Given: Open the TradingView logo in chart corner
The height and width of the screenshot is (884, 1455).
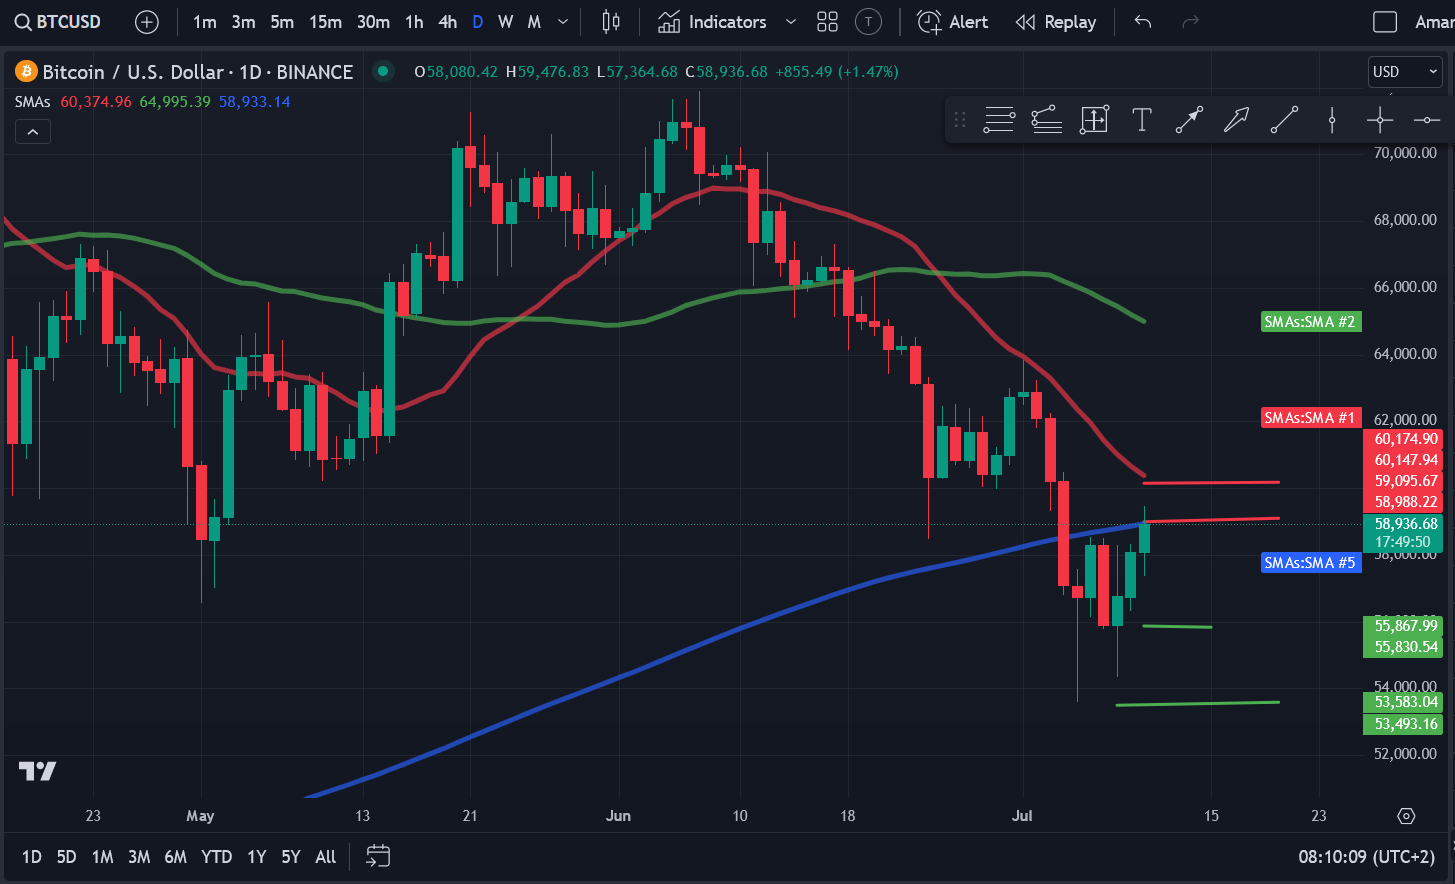Looking at the screenshot, I should [37, 771].
